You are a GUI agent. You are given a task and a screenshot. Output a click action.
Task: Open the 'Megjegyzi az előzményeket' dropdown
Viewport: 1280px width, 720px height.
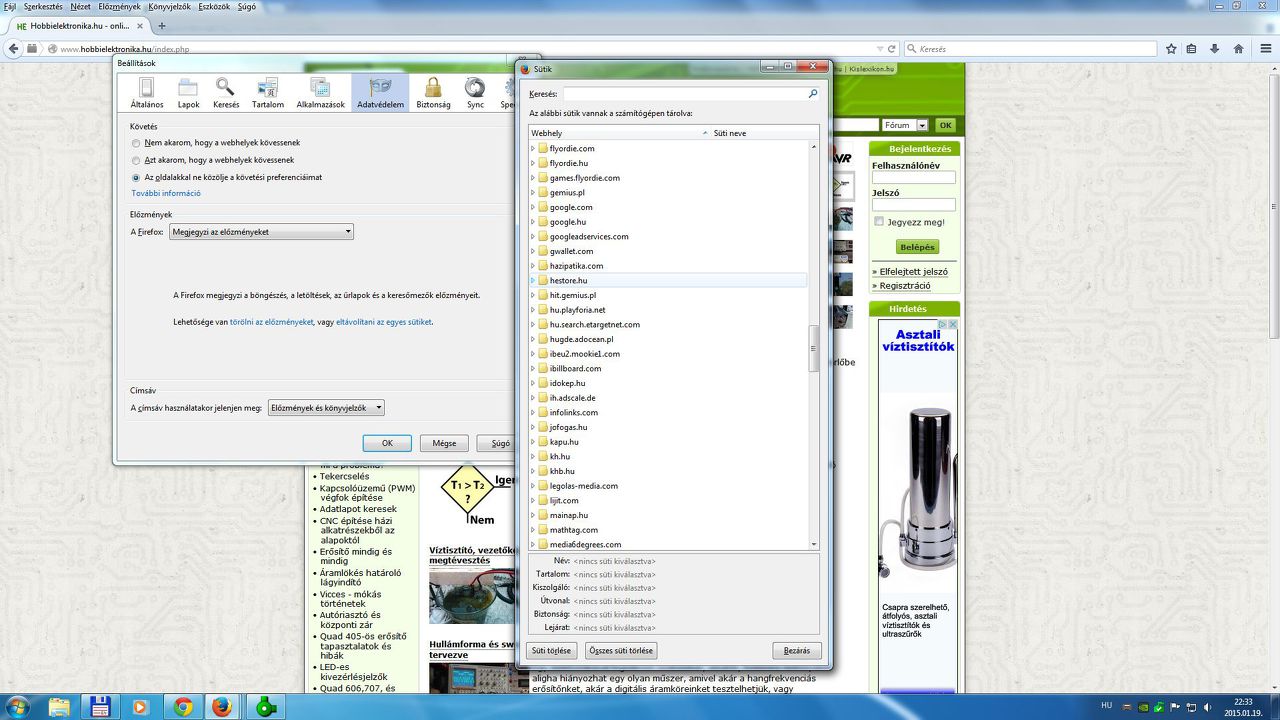261,232
